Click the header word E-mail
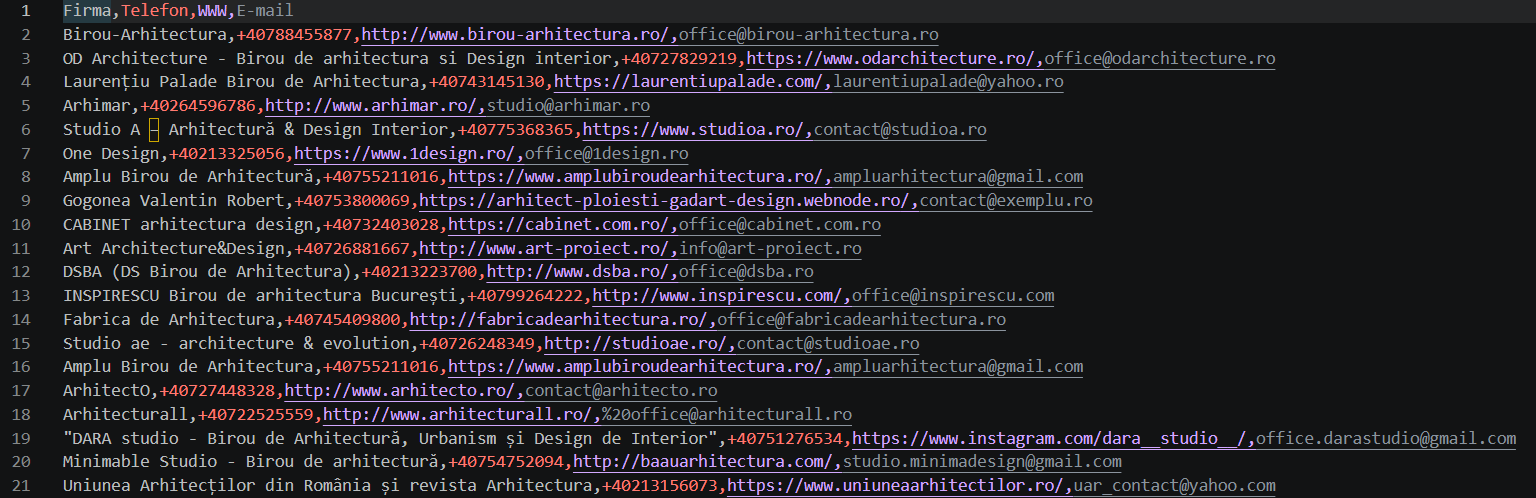This screenshot has width=1536, height=498. 265,11
